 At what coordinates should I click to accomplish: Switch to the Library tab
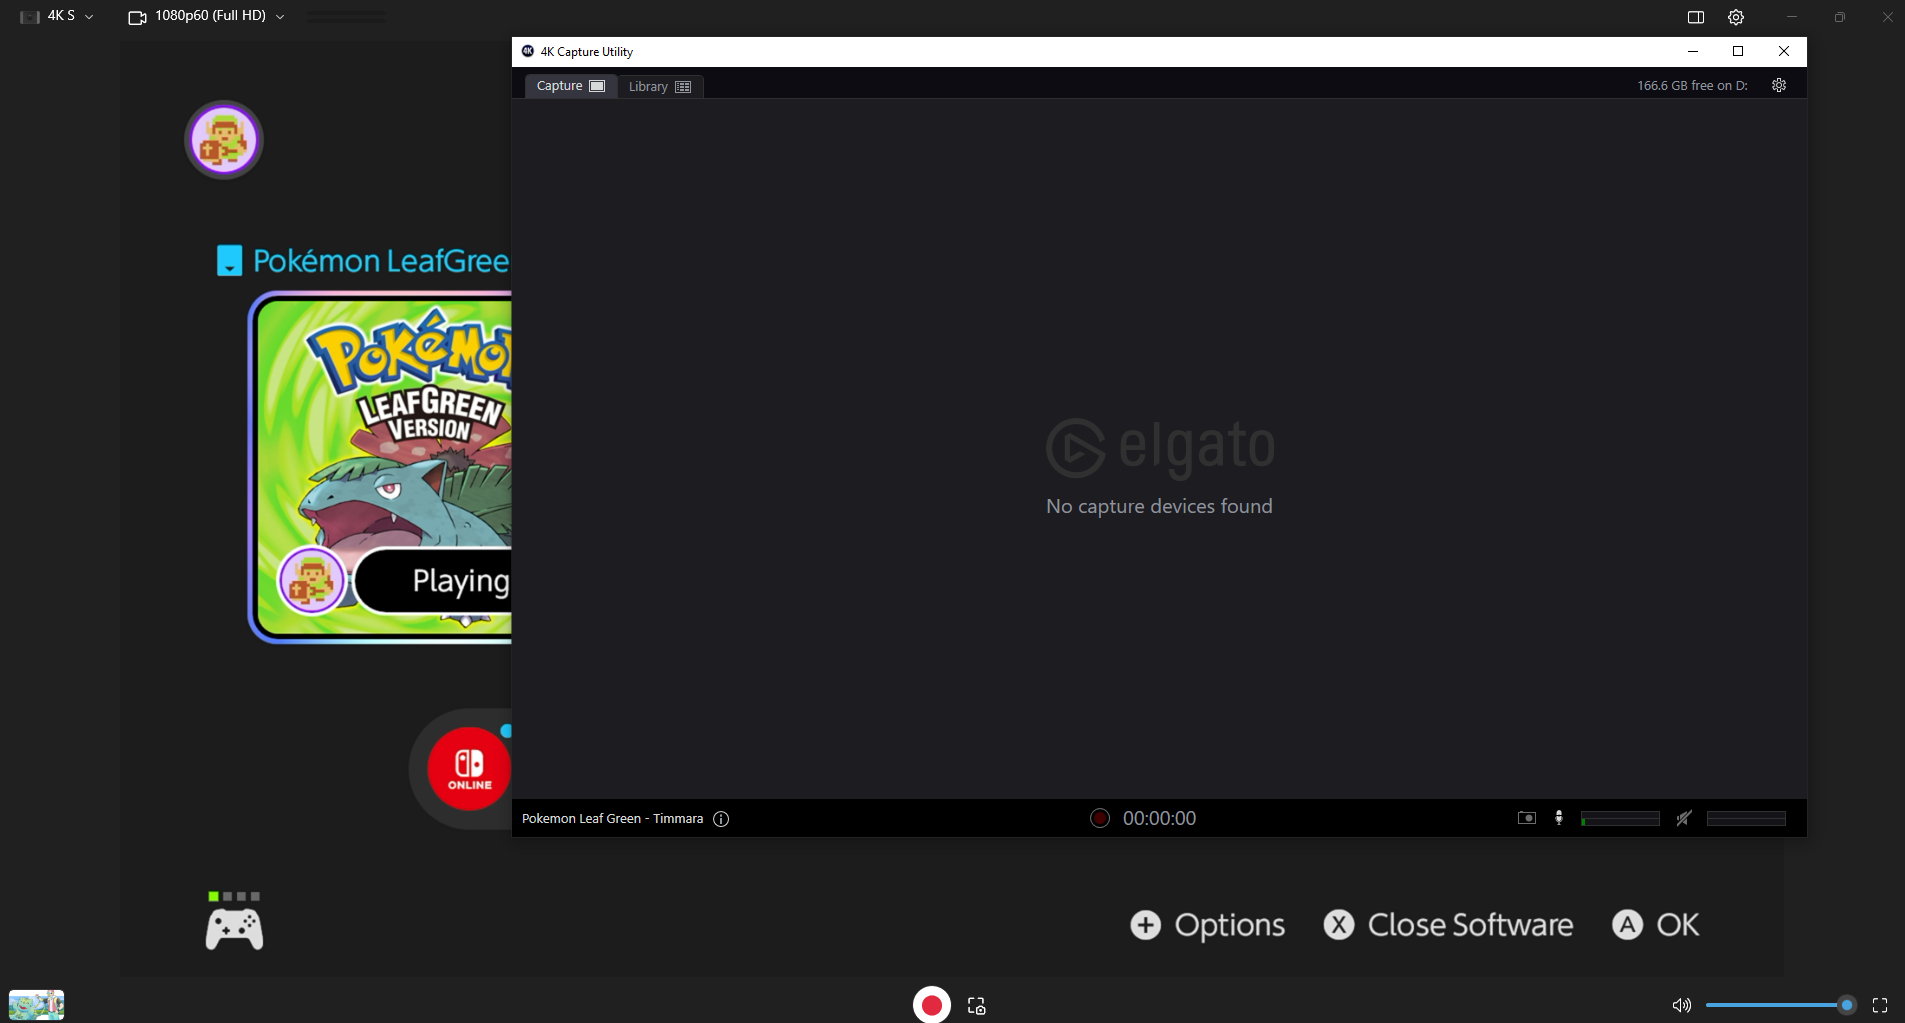point(659,87)
